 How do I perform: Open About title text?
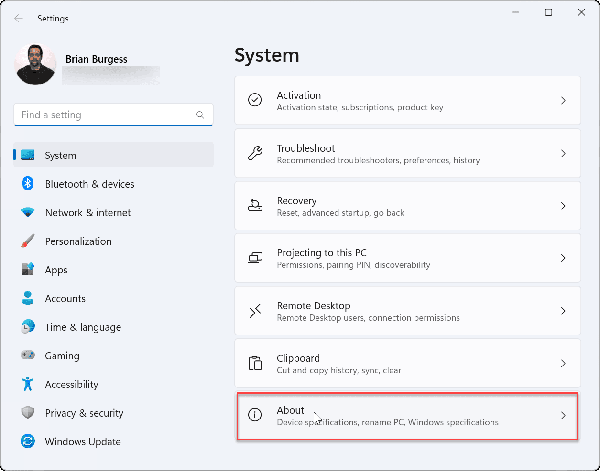pos(290,410)
